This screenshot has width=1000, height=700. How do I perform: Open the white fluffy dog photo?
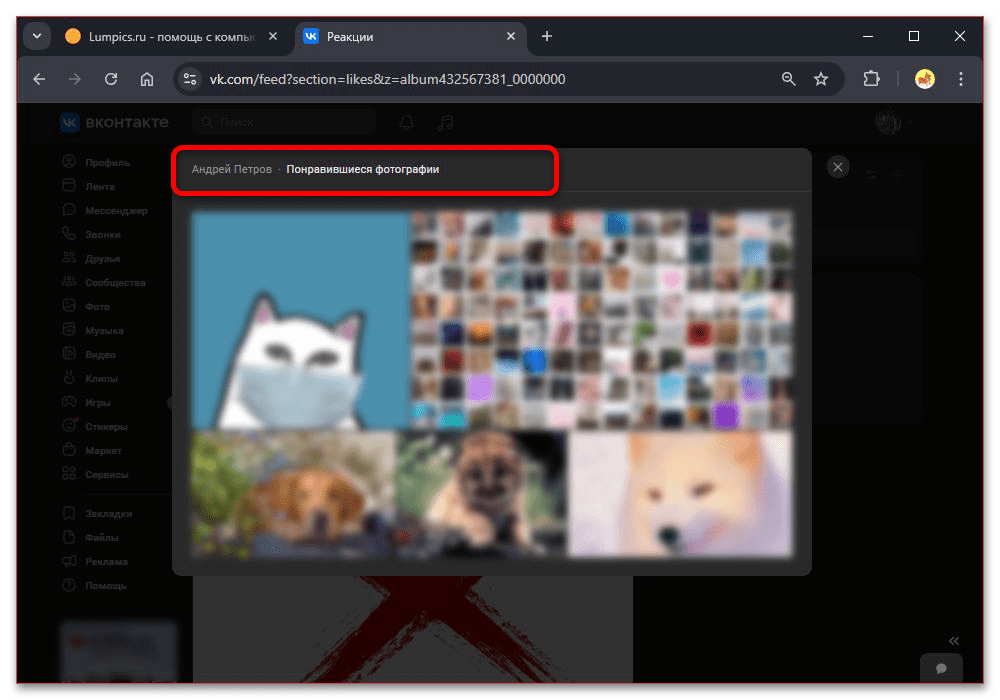(x=680, y=493)
